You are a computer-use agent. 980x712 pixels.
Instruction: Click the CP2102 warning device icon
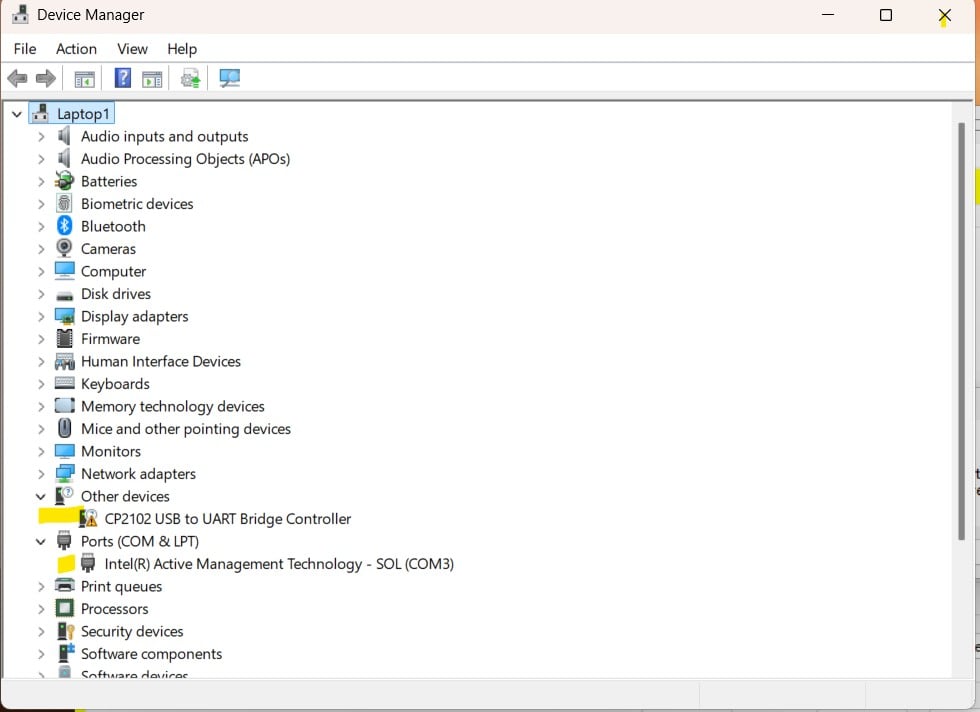pyautogui.click(x=88, y=518)
